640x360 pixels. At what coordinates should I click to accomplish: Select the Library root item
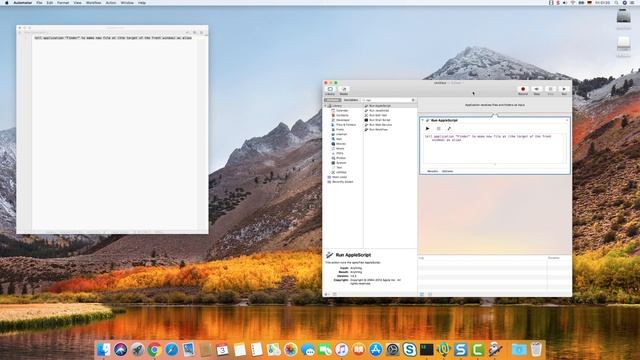pyautogui.click(x=337, y=106)
